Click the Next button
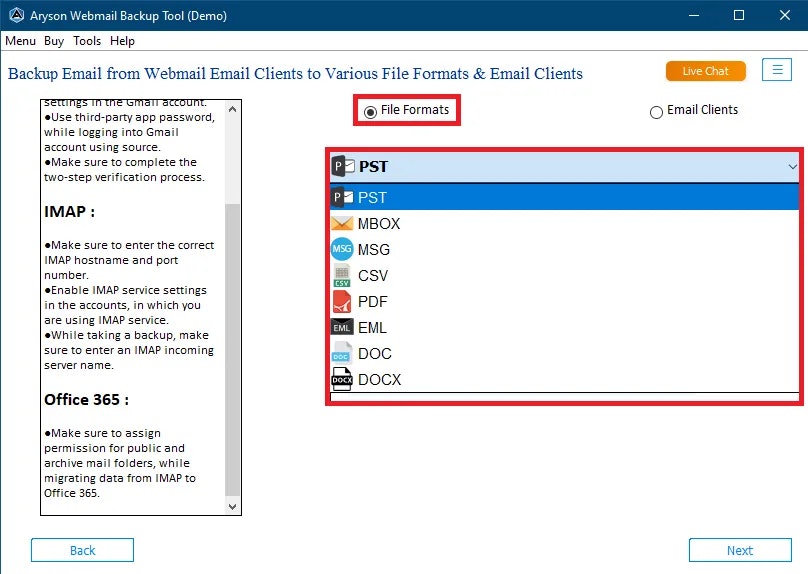Screen dimensions: 808x574 tap(740, 550)
